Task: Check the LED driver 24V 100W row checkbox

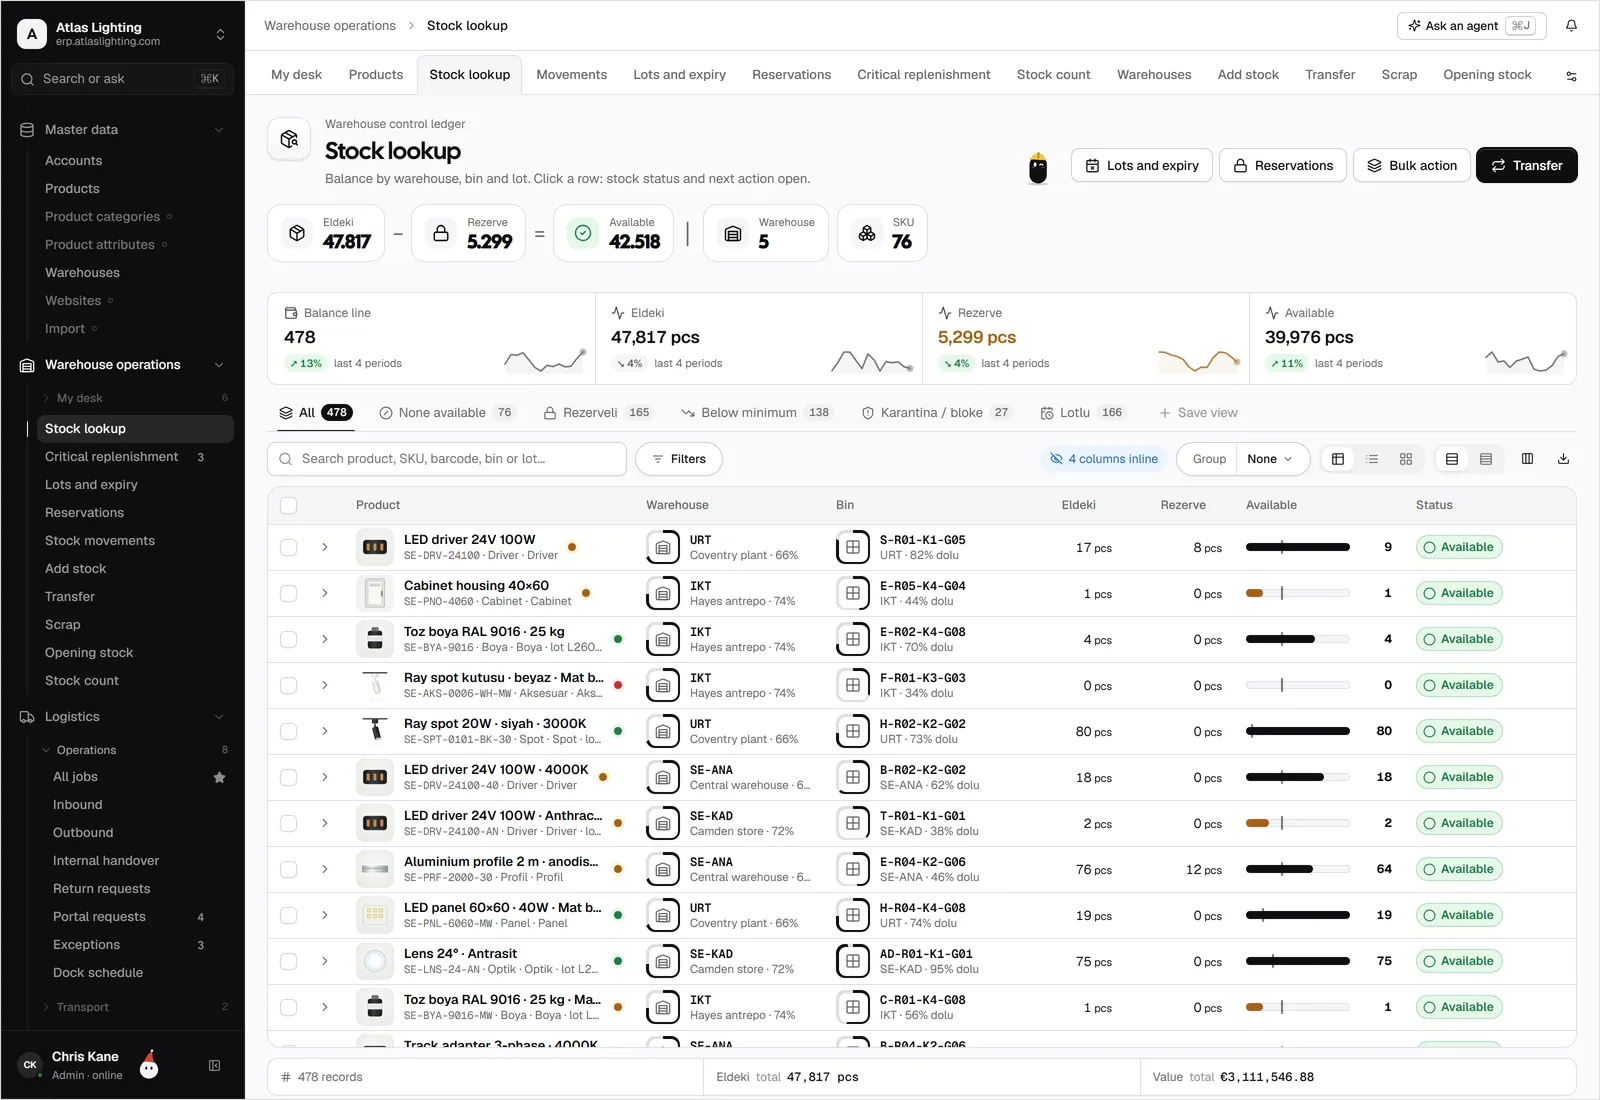Action: [289, 548]
